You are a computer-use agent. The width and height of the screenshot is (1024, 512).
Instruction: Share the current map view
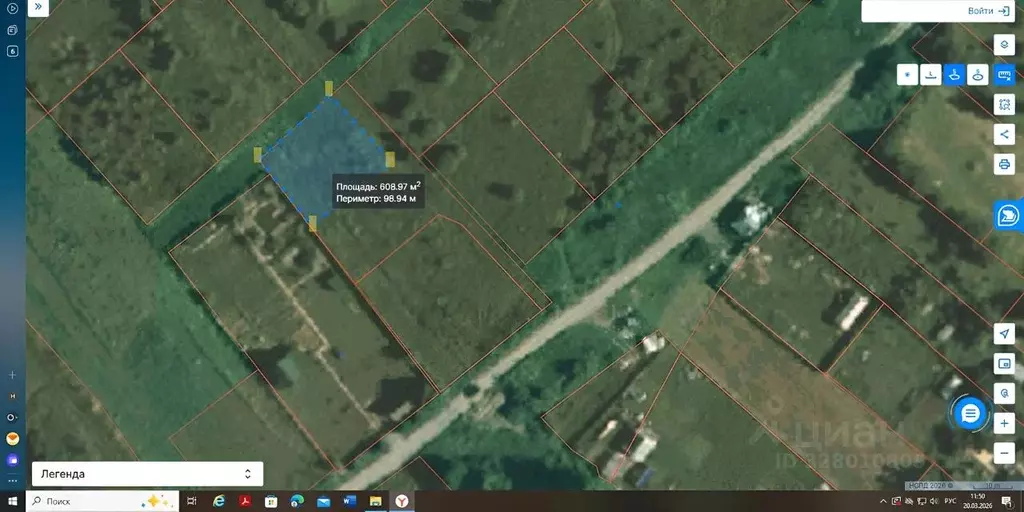click(1004, 135)
